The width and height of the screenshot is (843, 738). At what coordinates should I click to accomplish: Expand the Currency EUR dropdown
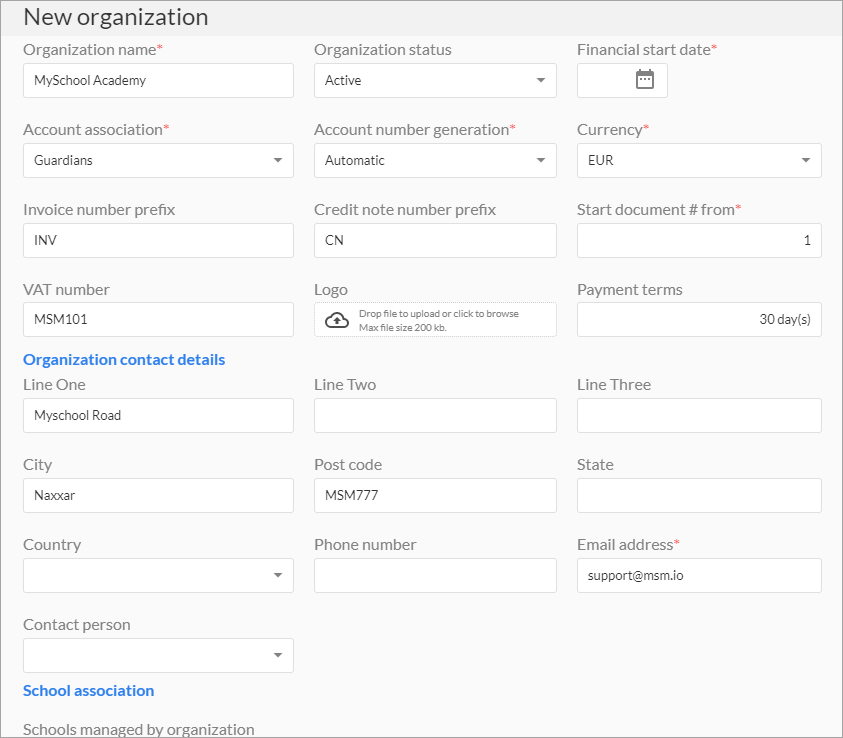699,160
